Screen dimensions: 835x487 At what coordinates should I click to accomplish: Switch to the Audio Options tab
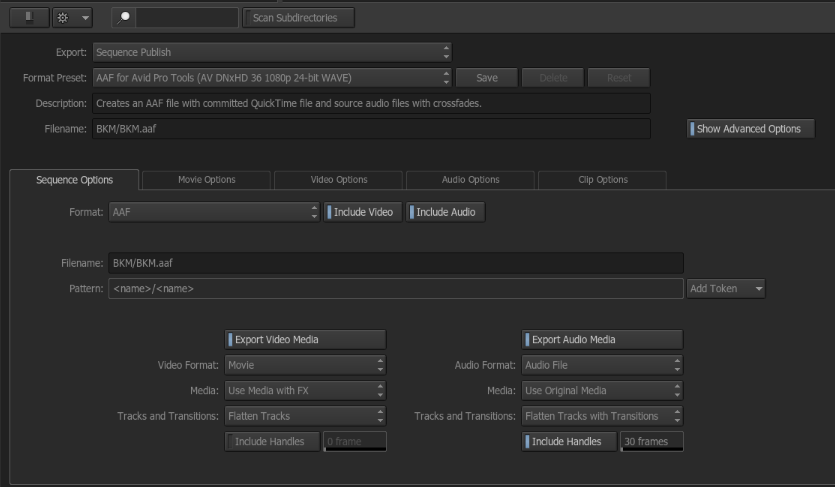point(470,180)
